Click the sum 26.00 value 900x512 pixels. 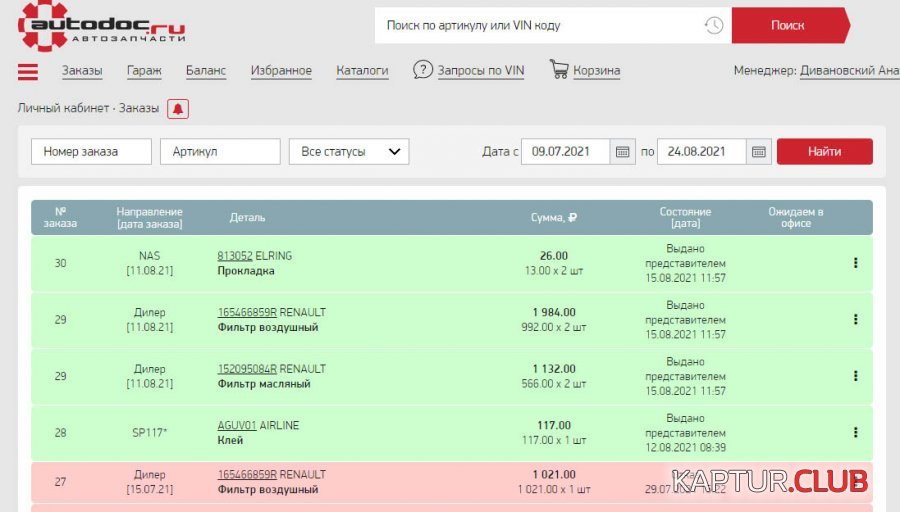pos(554,256)
